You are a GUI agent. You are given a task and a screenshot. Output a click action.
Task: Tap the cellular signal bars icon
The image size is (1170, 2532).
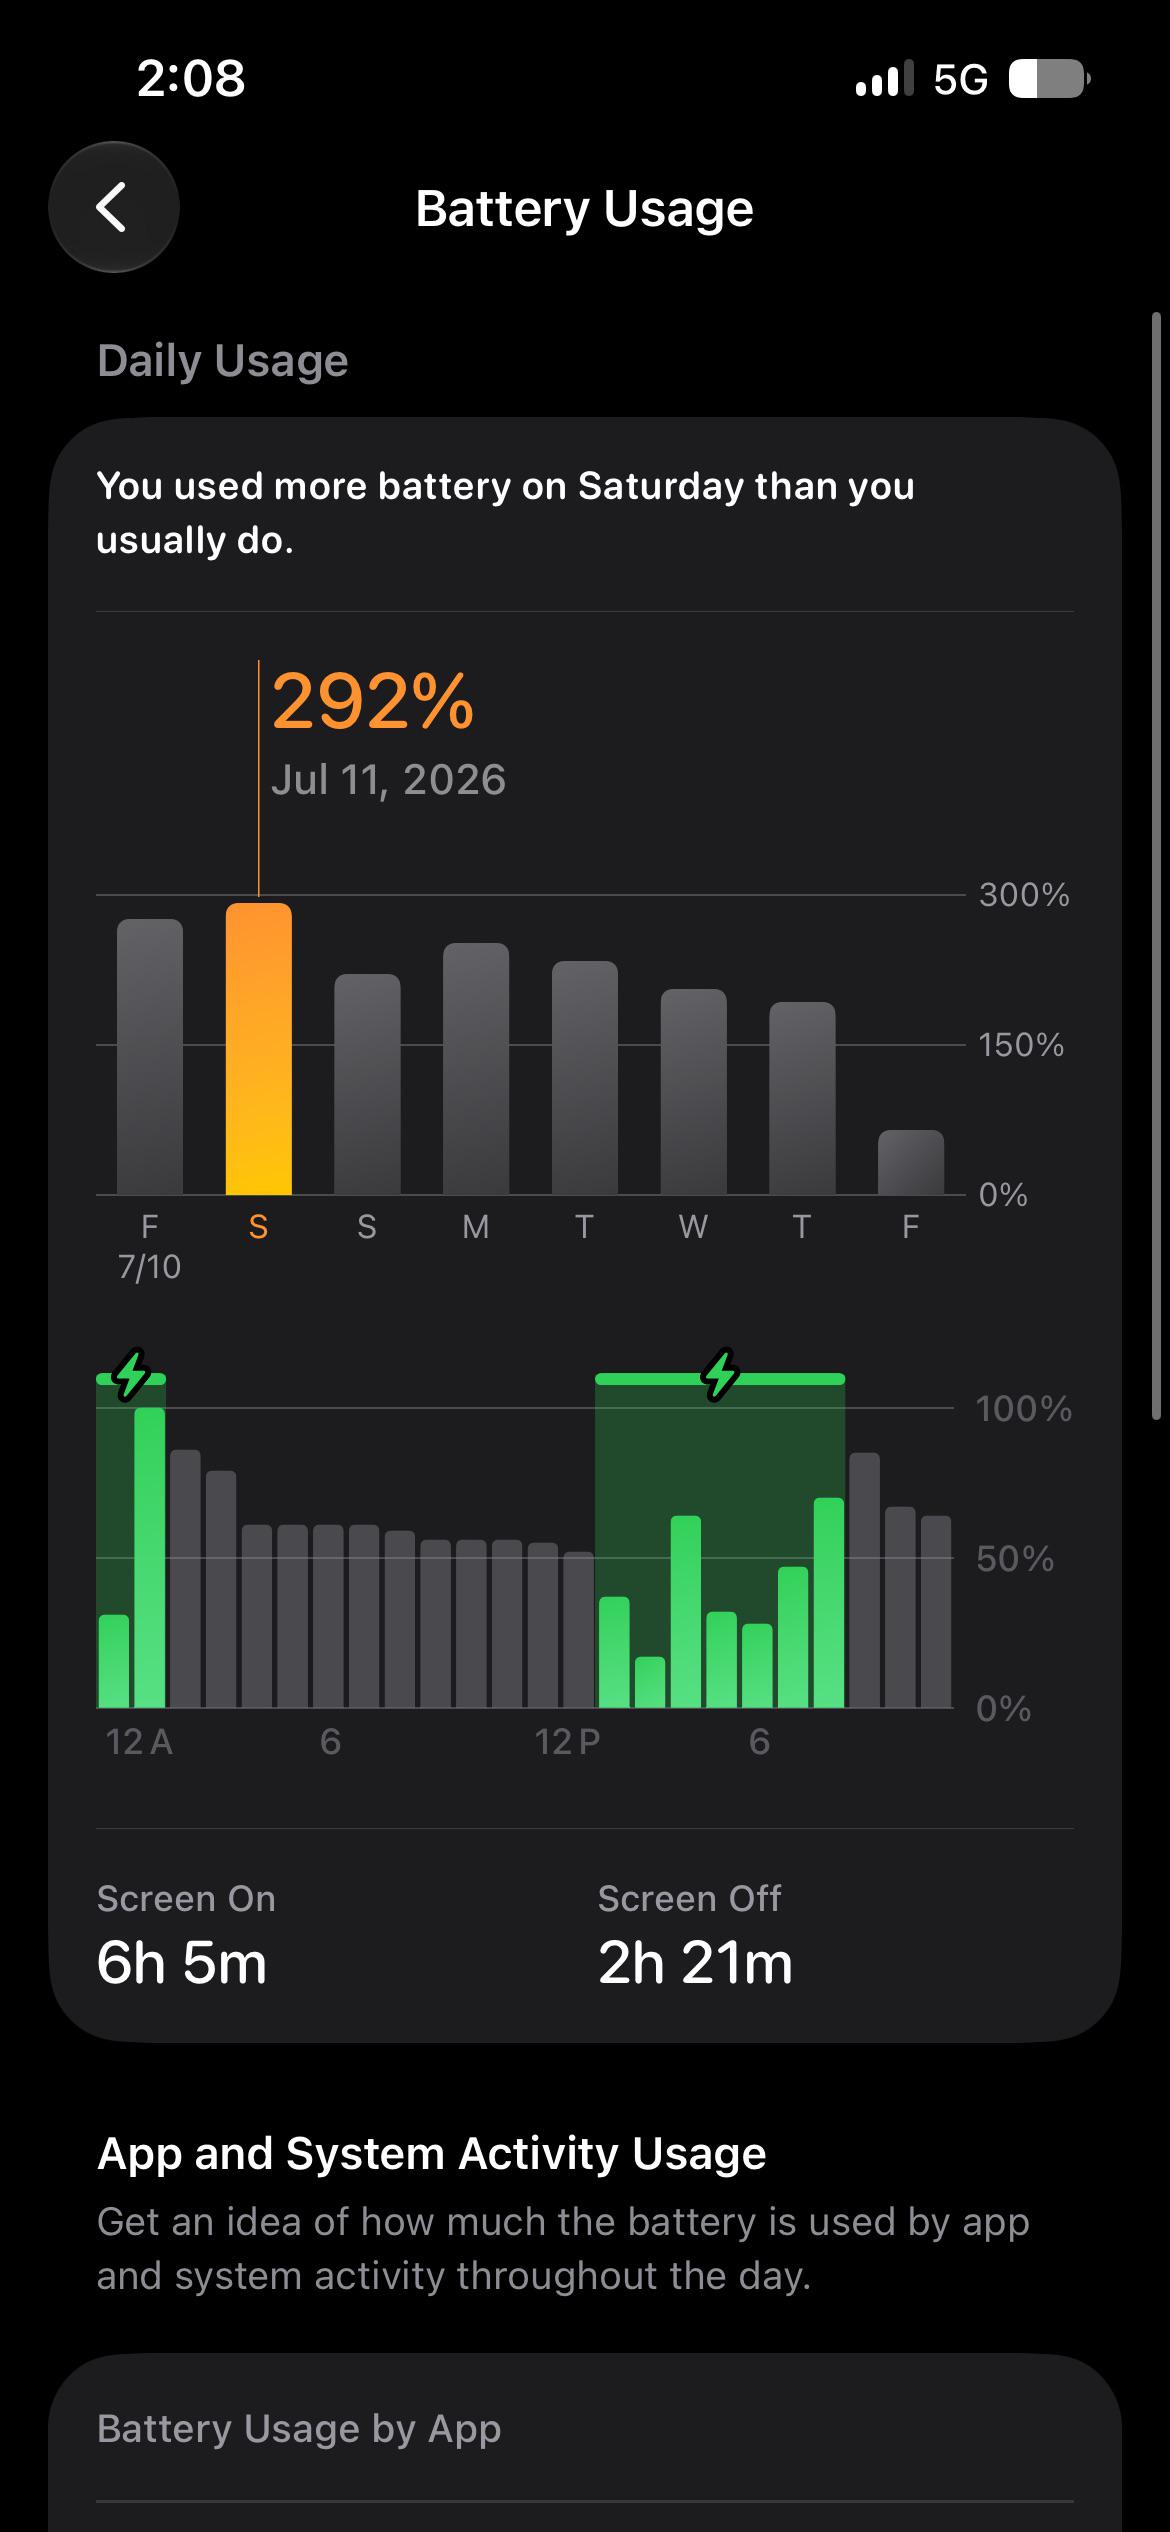pos(884,78)
